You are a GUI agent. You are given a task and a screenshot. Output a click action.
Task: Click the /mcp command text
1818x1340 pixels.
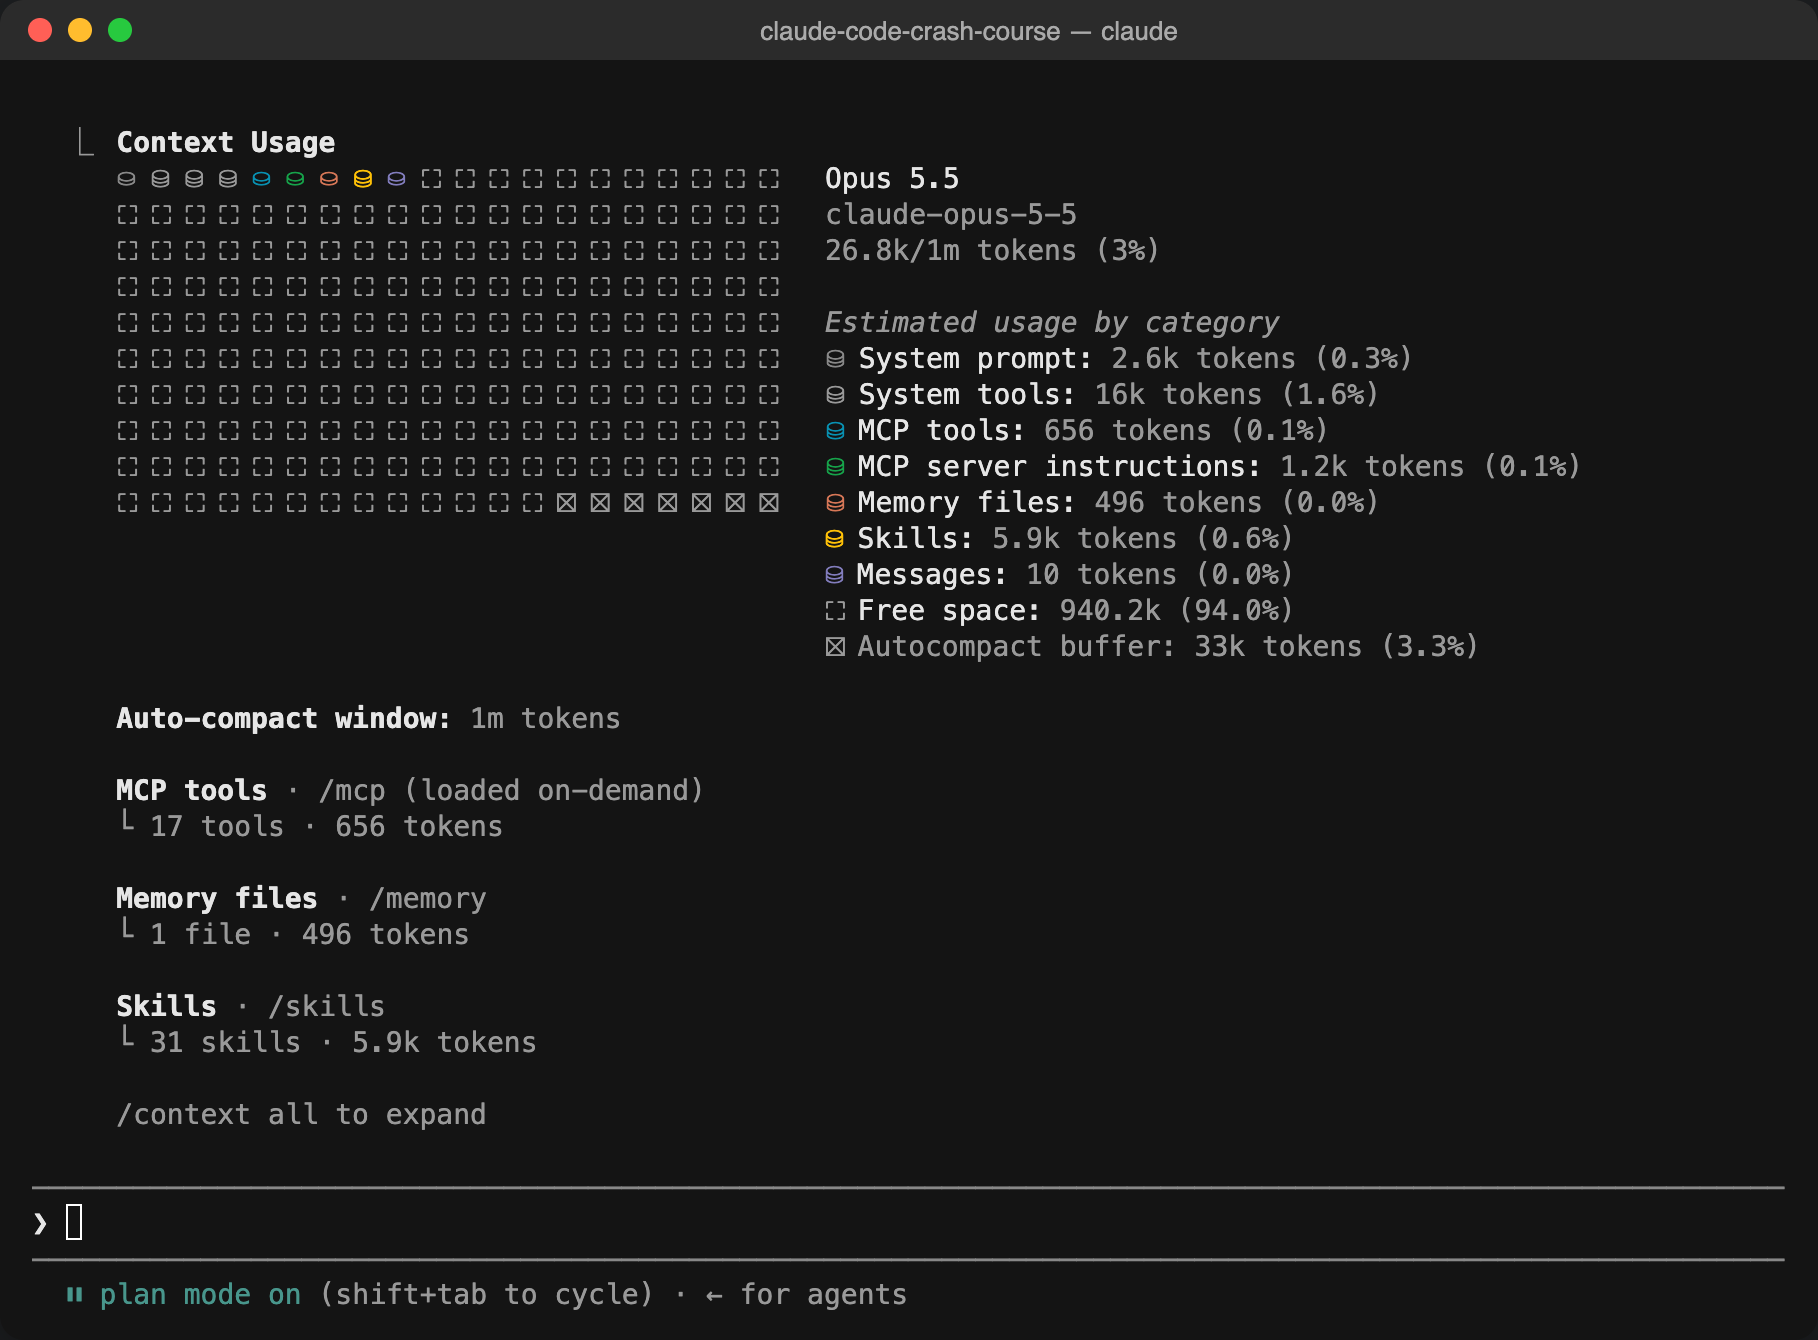coord(352,791)
